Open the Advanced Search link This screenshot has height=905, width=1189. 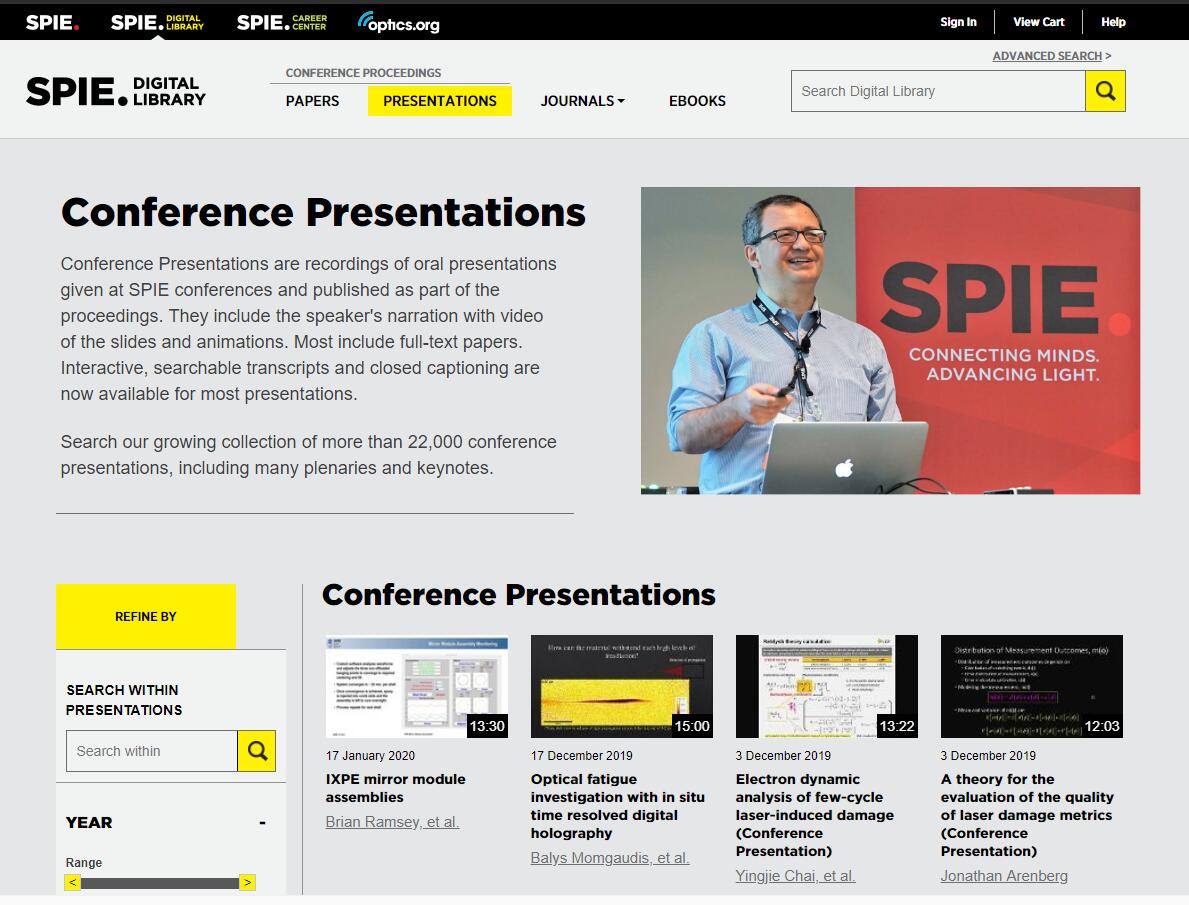coord(1047,56)
